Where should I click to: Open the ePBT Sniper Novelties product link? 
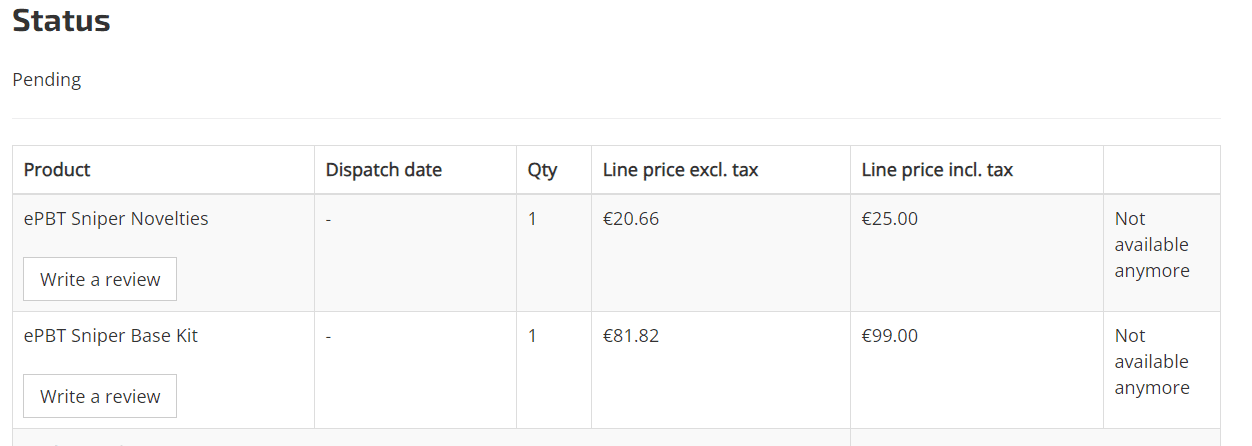click(116, 218)
